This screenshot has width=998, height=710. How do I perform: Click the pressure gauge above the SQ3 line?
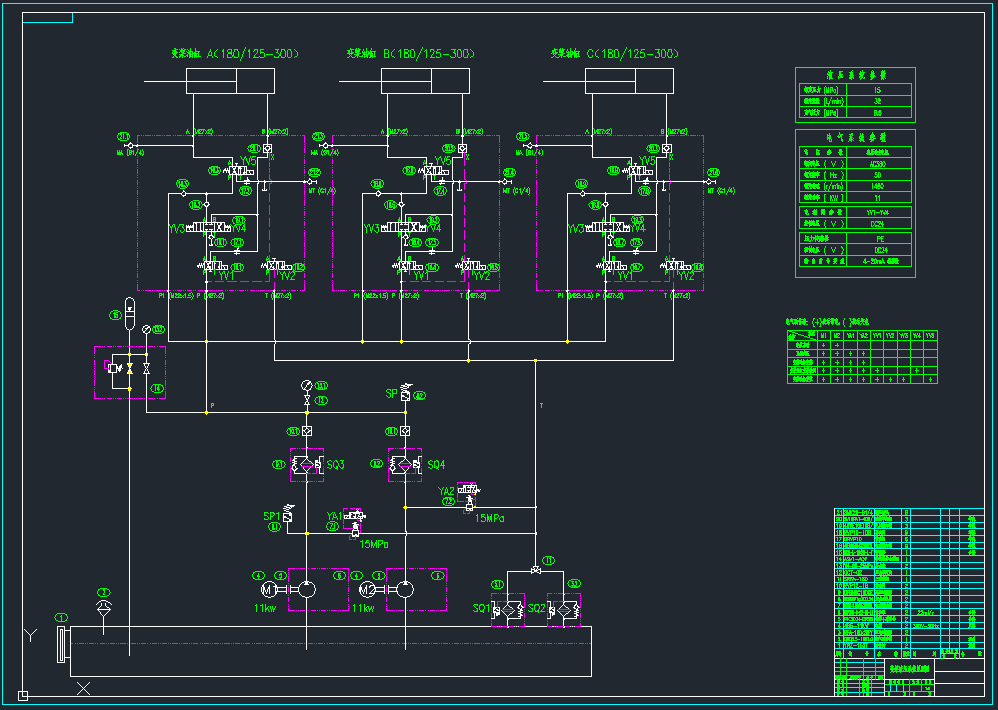click(x=307, y=386)
